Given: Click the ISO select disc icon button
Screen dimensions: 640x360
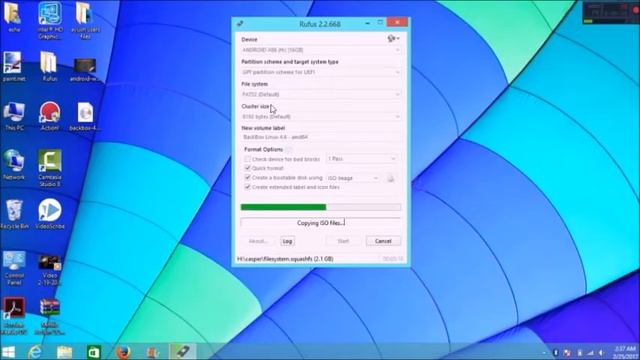Looking at the screenshot, I should click(390, 178).
